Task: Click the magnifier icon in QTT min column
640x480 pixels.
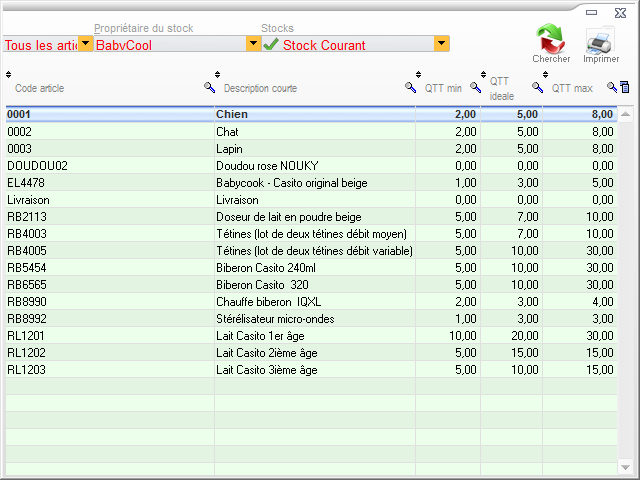Action: point(475,88)
